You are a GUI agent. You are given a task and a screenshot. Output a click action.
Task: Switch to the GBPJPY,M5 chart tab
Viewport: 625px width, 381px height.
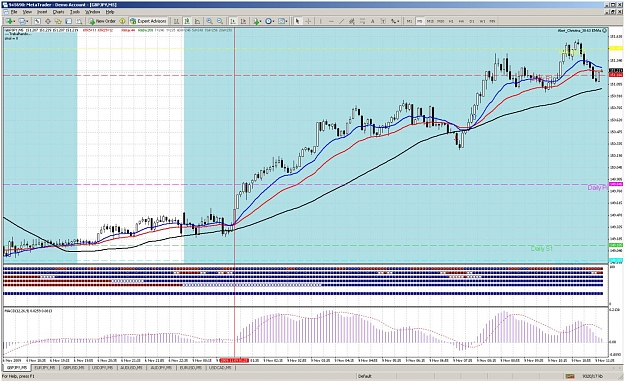[x=17, y=367]
